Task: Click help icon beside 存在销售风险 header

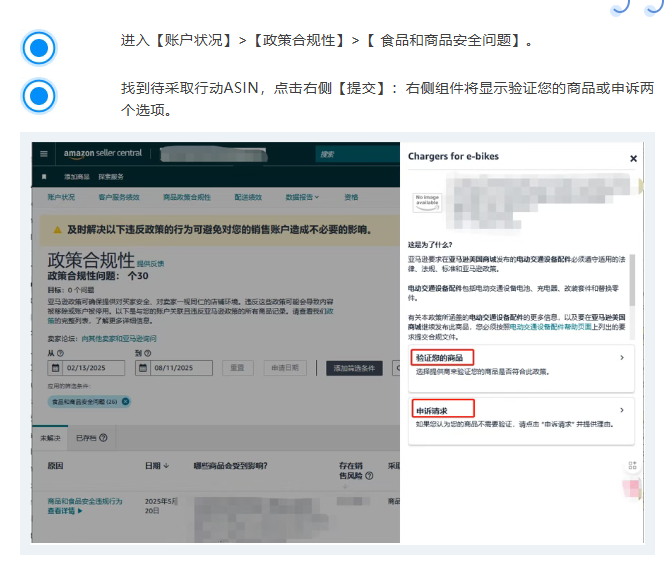Action: tap(369, 475)
